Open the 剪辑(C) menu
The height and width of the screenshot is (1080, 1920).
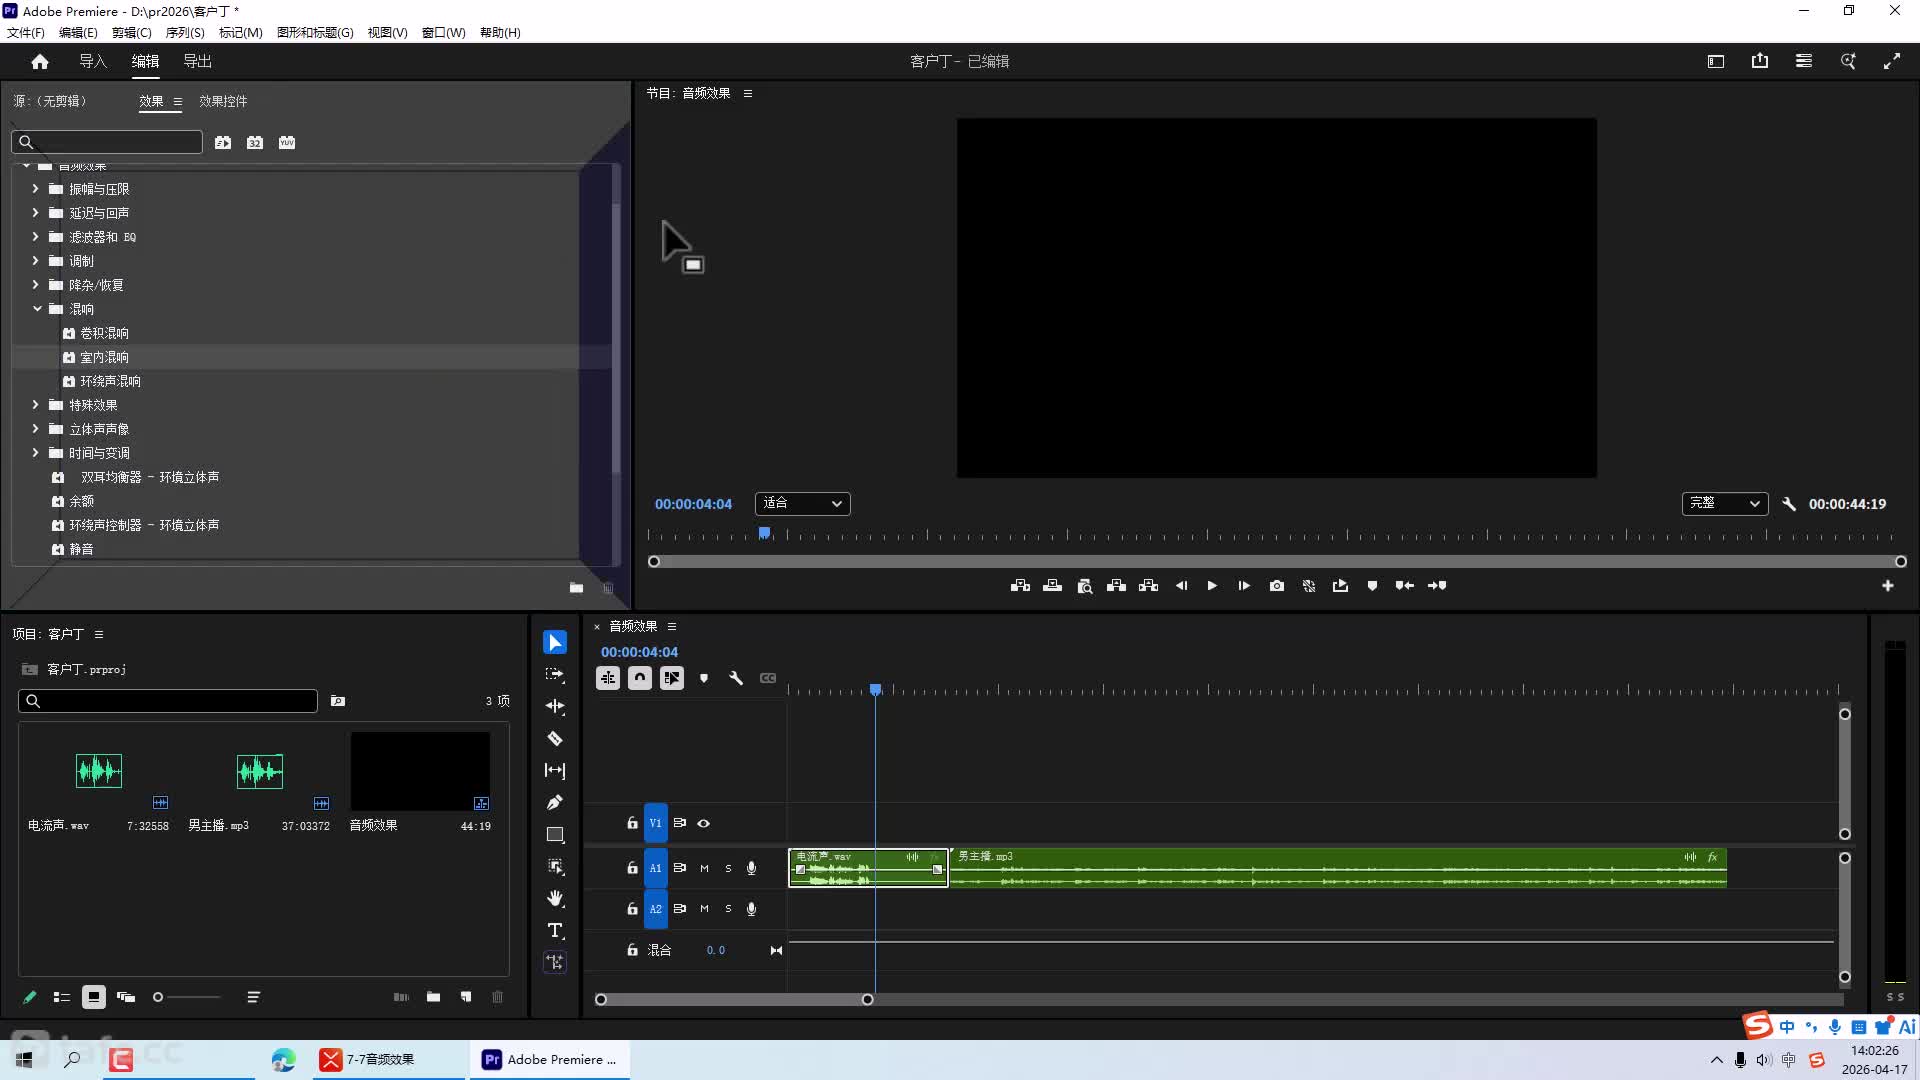pos(131,33)
